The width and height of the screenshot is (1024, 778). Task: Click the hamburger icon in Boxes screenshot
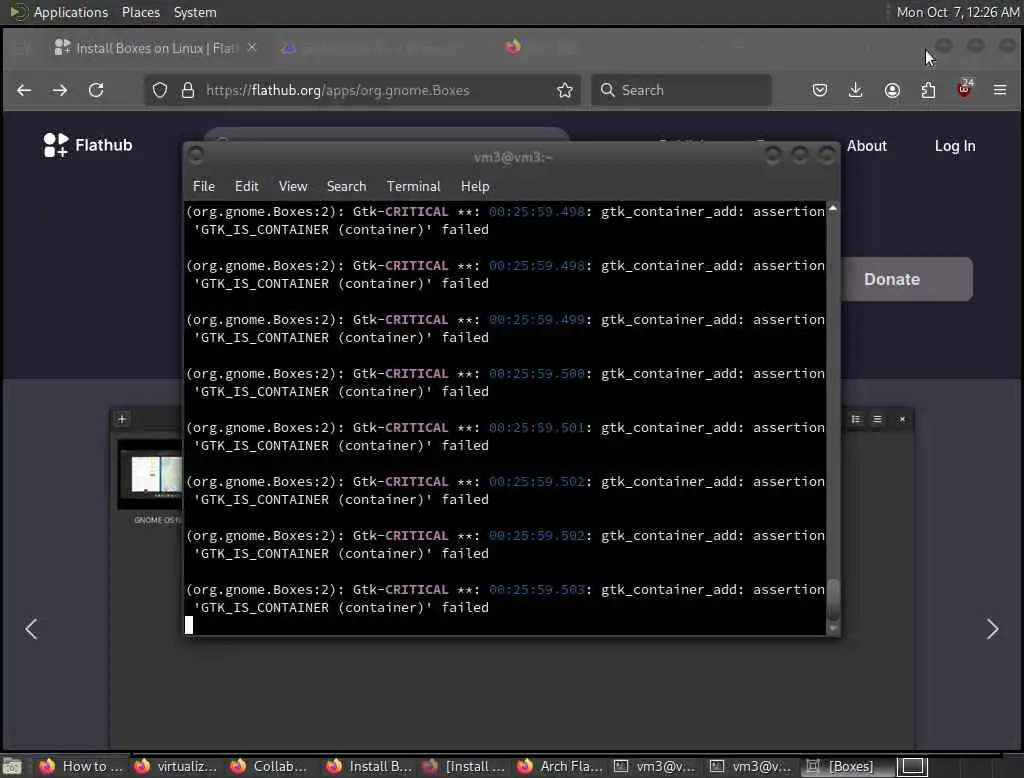(877, 419)
